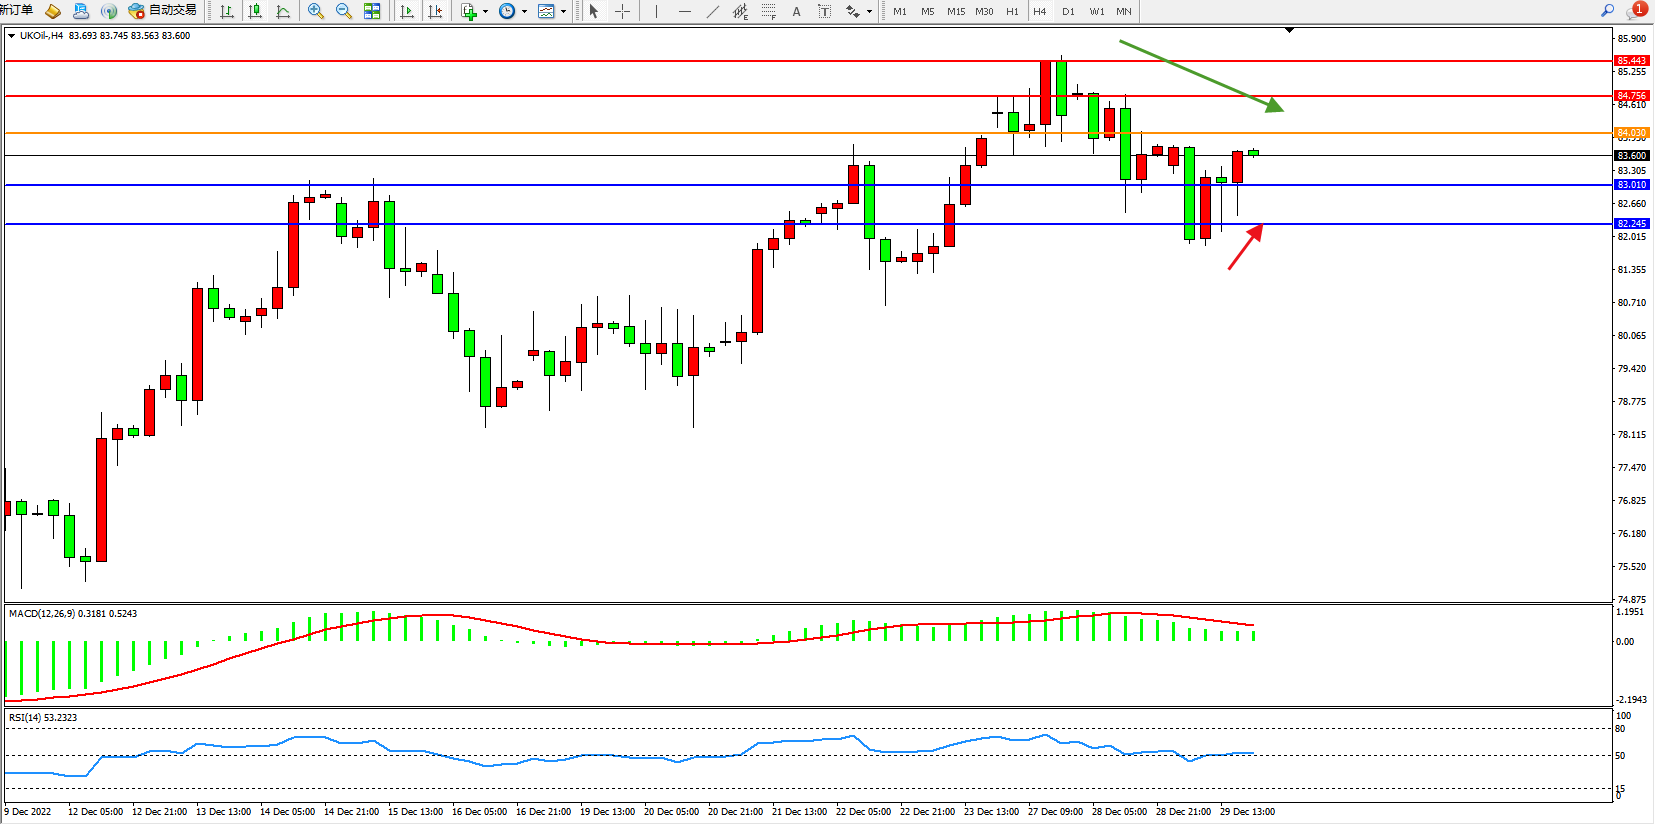
Task: Toggle the chart auto scroll button
Action: pos(407,11)
